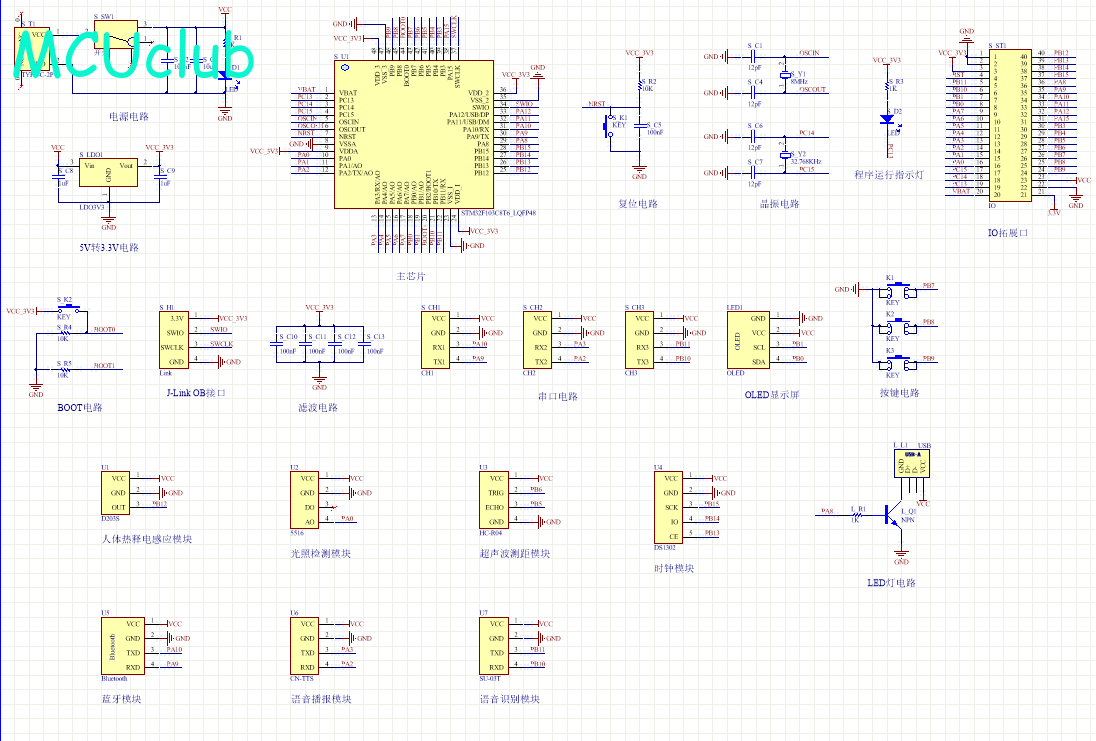The width and height of the screenshot is (1096, 741).
Task: Select the S_ST1 40-pin IO header
Action: (1010, 126)
